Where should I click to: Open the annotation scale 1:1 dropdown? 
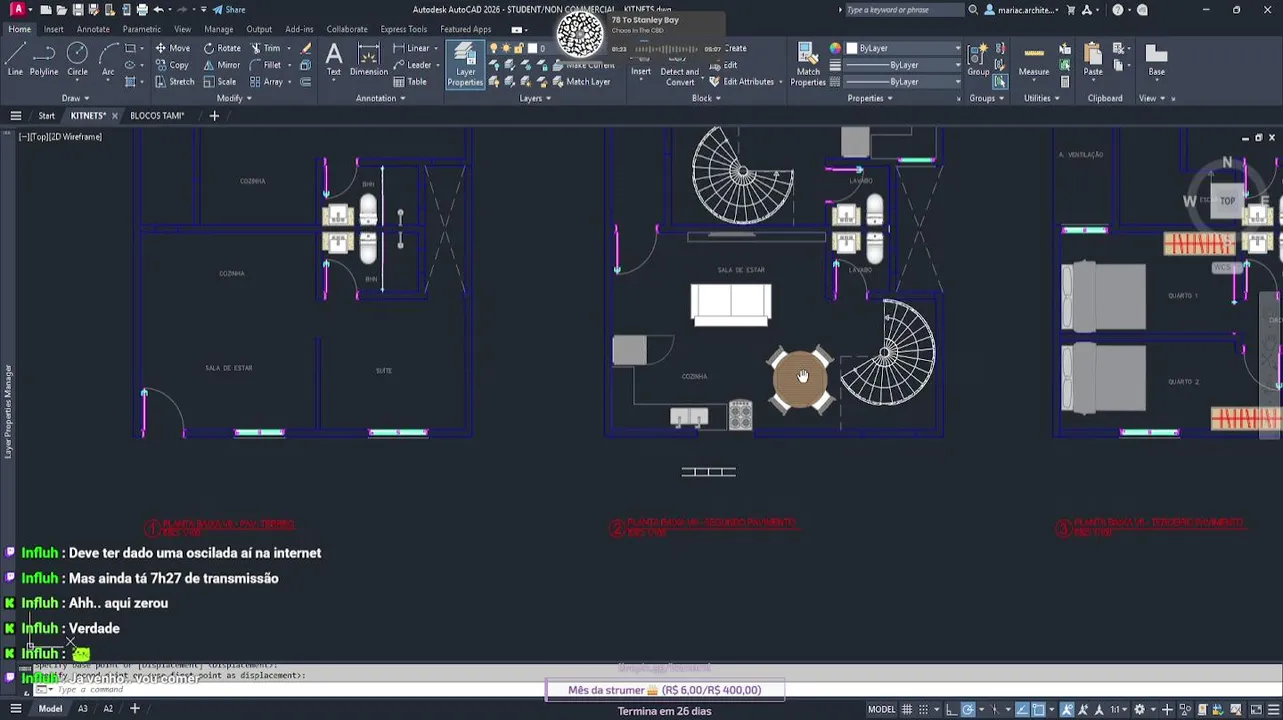1119,710
